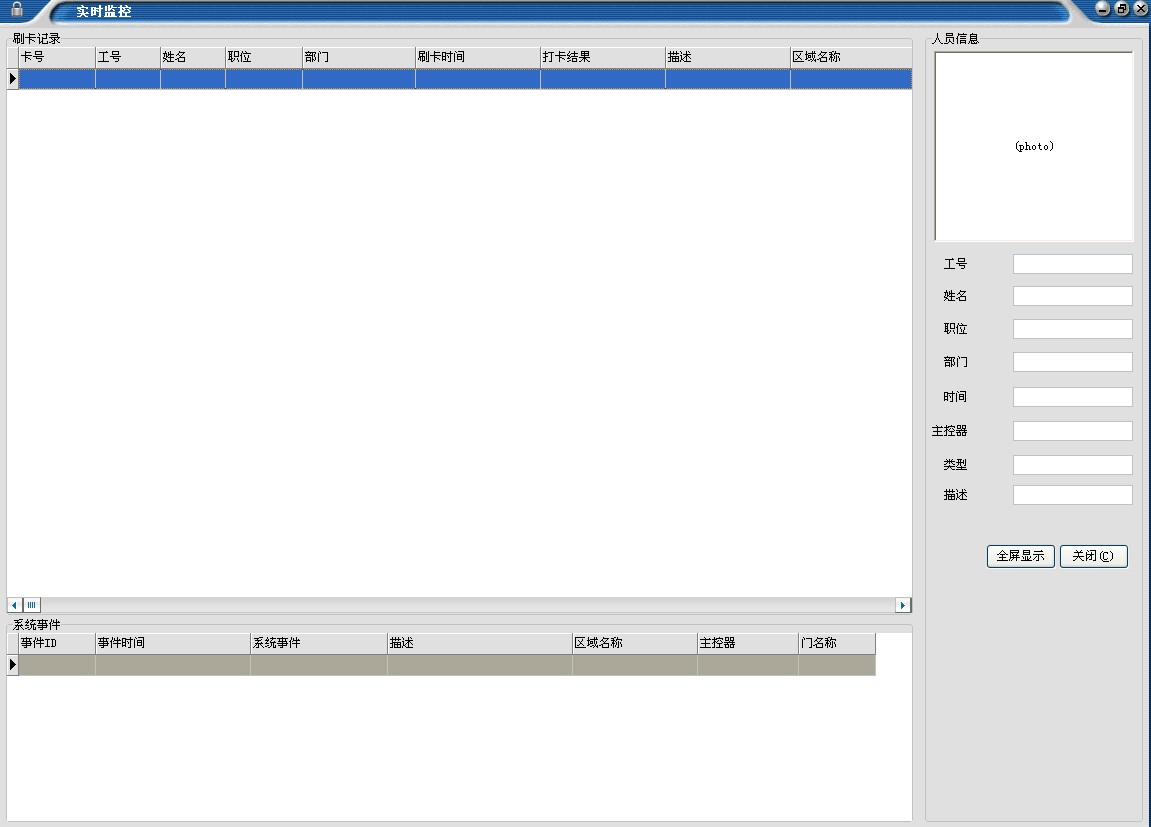Focus the 主控器 field in personnel info
This screenshot has height=827, width=1151.
point(1072,431)
